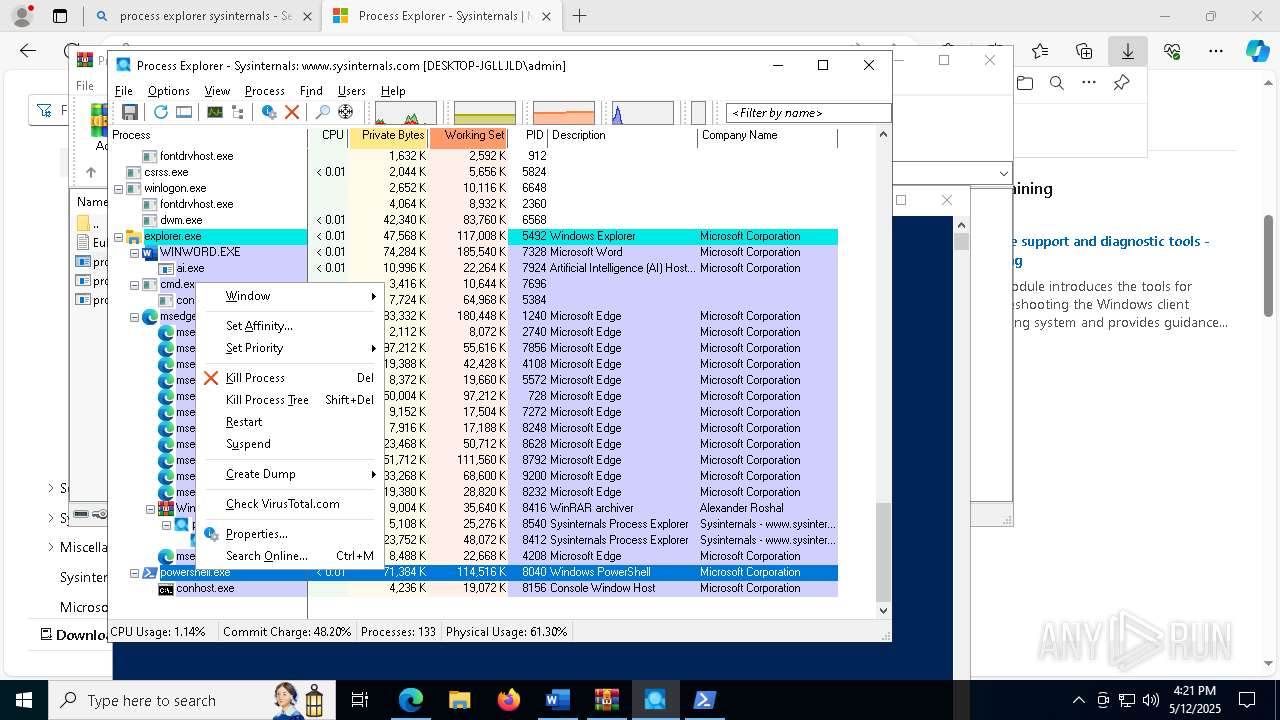The height and width of the screenshot is (720, 1280).
Task: Open the File menu in Process Explorer
Action: 124,91
